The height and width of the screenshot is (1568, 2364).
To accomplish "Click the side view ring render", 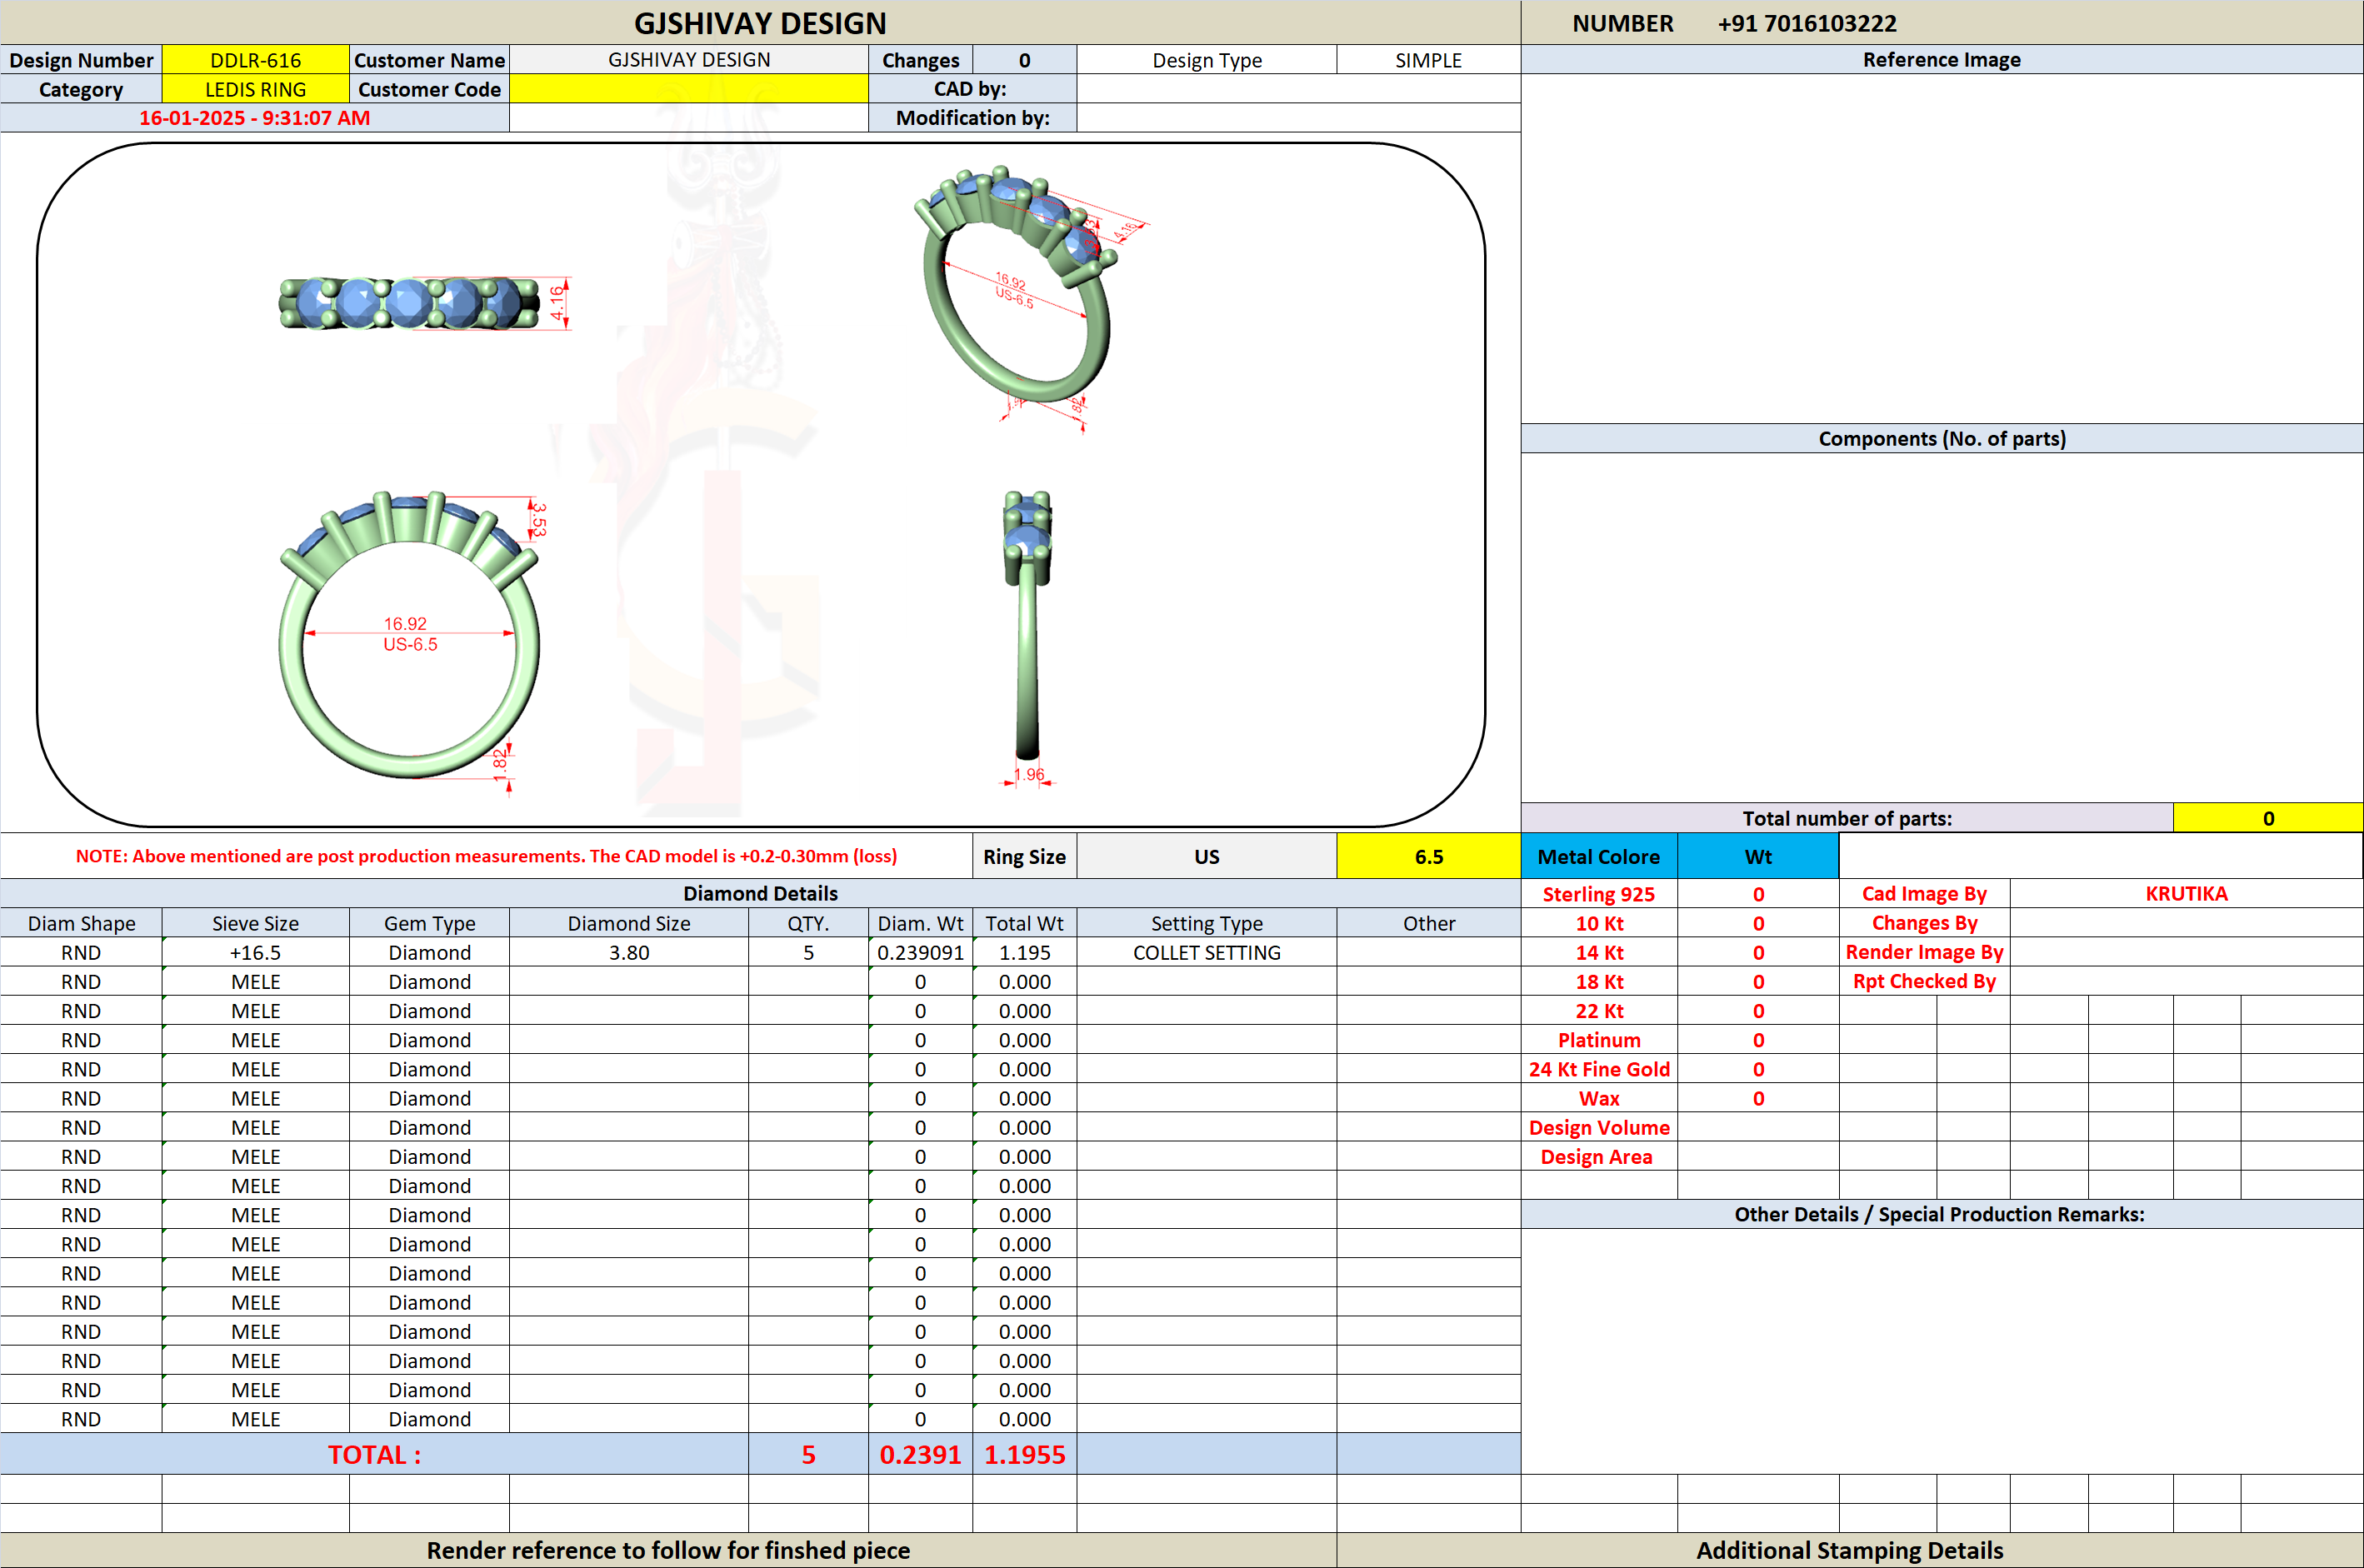I will point(1027,625).
